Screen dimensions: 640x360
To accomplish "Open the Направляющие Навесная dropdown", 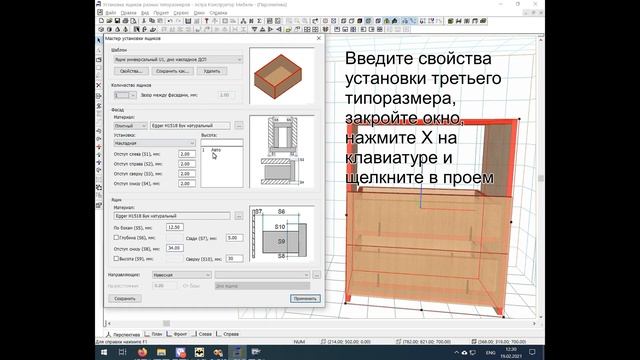I will (182, 275).
